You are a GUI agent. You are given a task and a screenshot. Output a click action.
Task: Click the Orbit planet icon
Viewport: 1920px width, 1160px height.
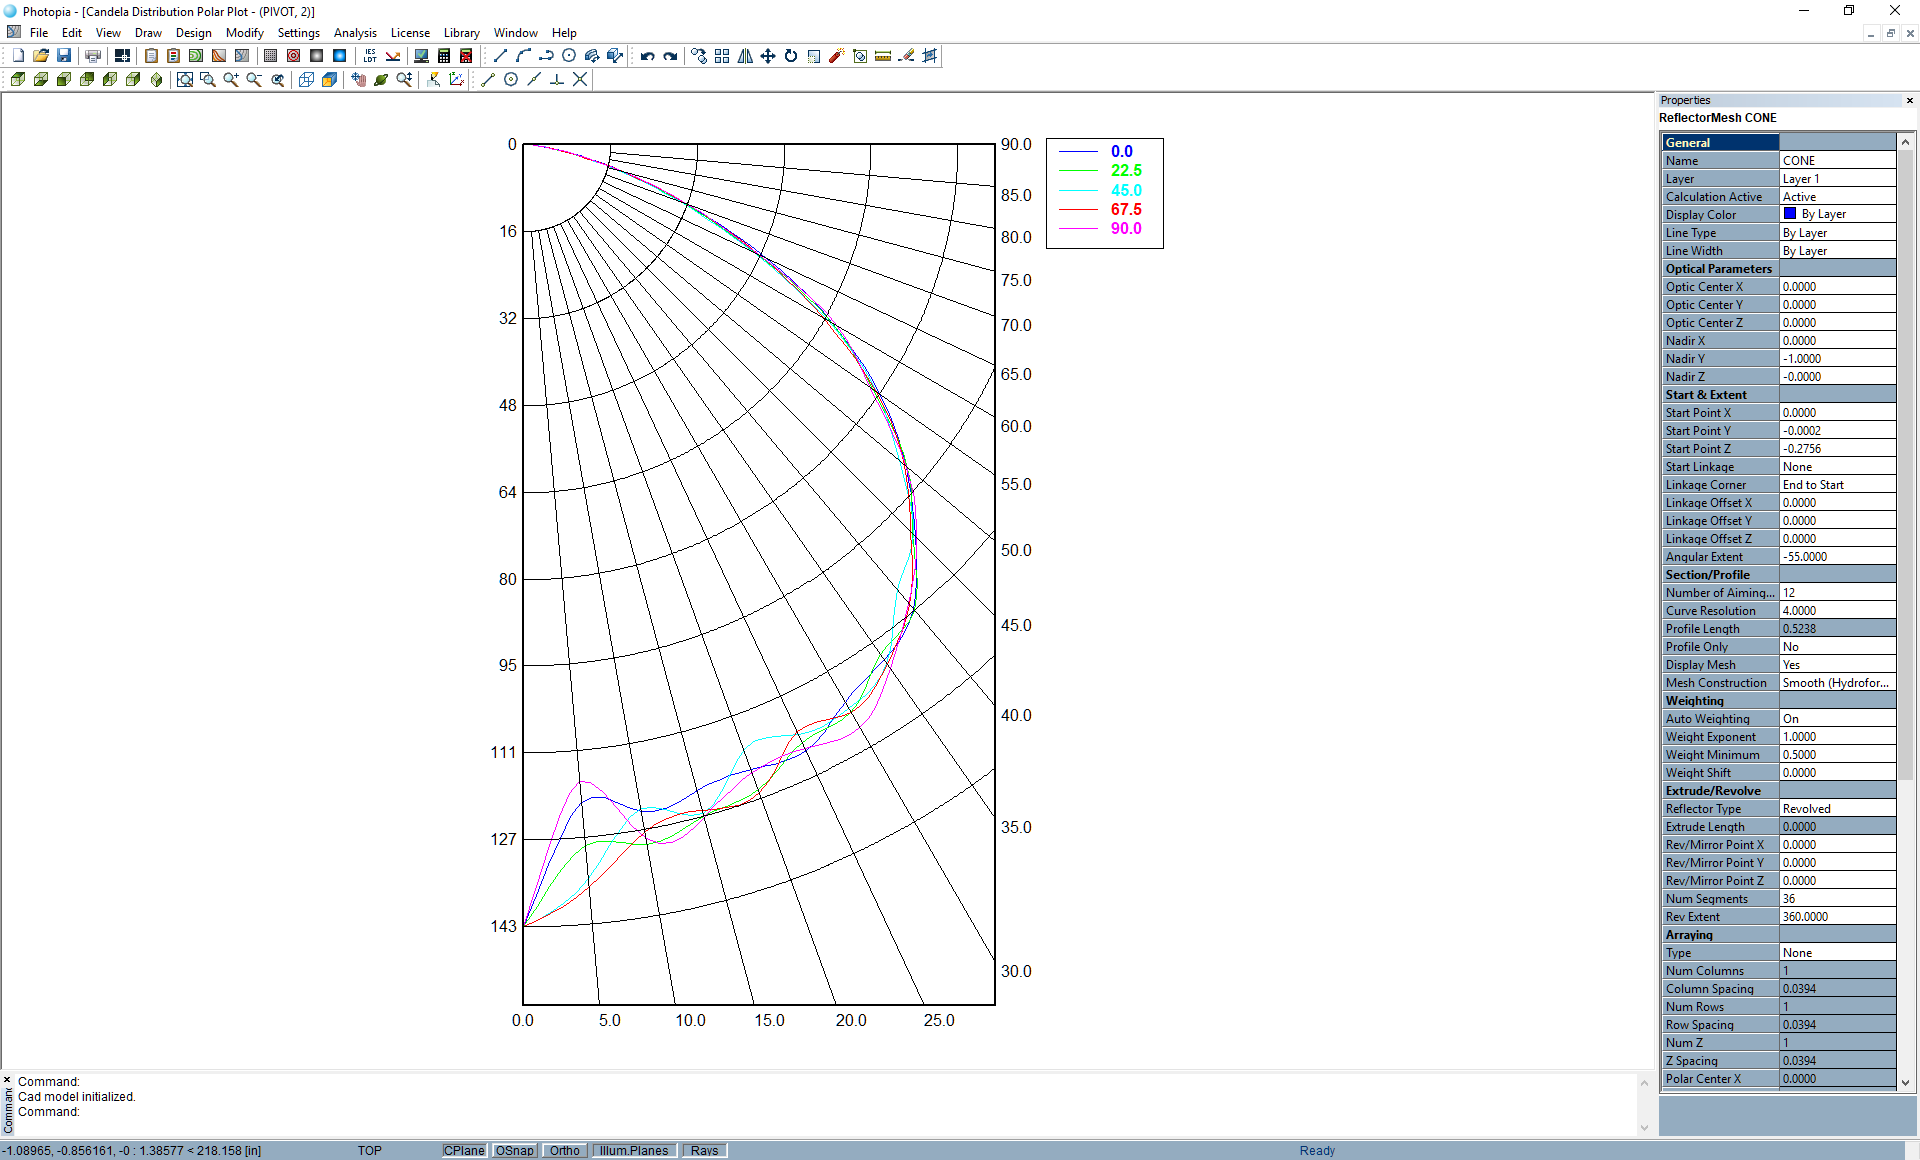[381, 79]
